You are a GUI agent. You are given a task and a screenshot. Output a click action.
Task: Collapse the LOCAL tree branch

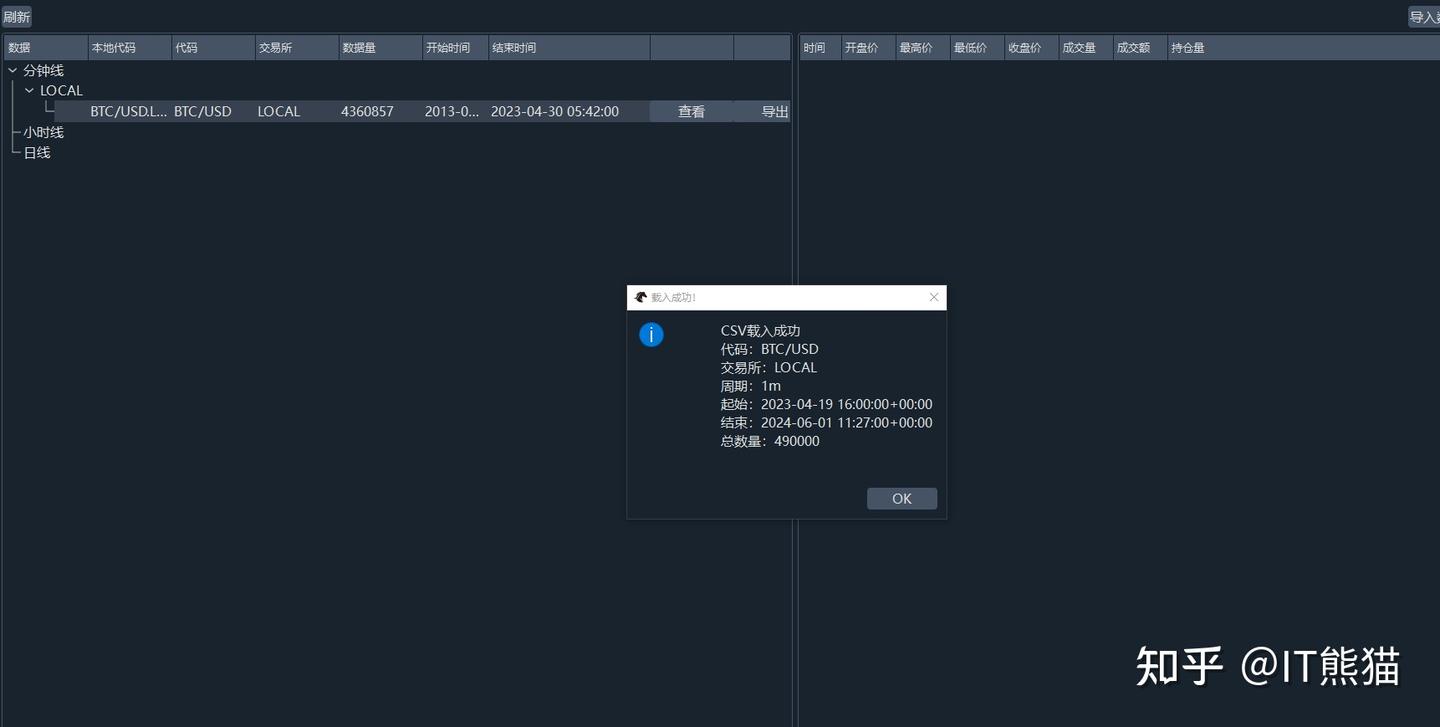(28, 90)
